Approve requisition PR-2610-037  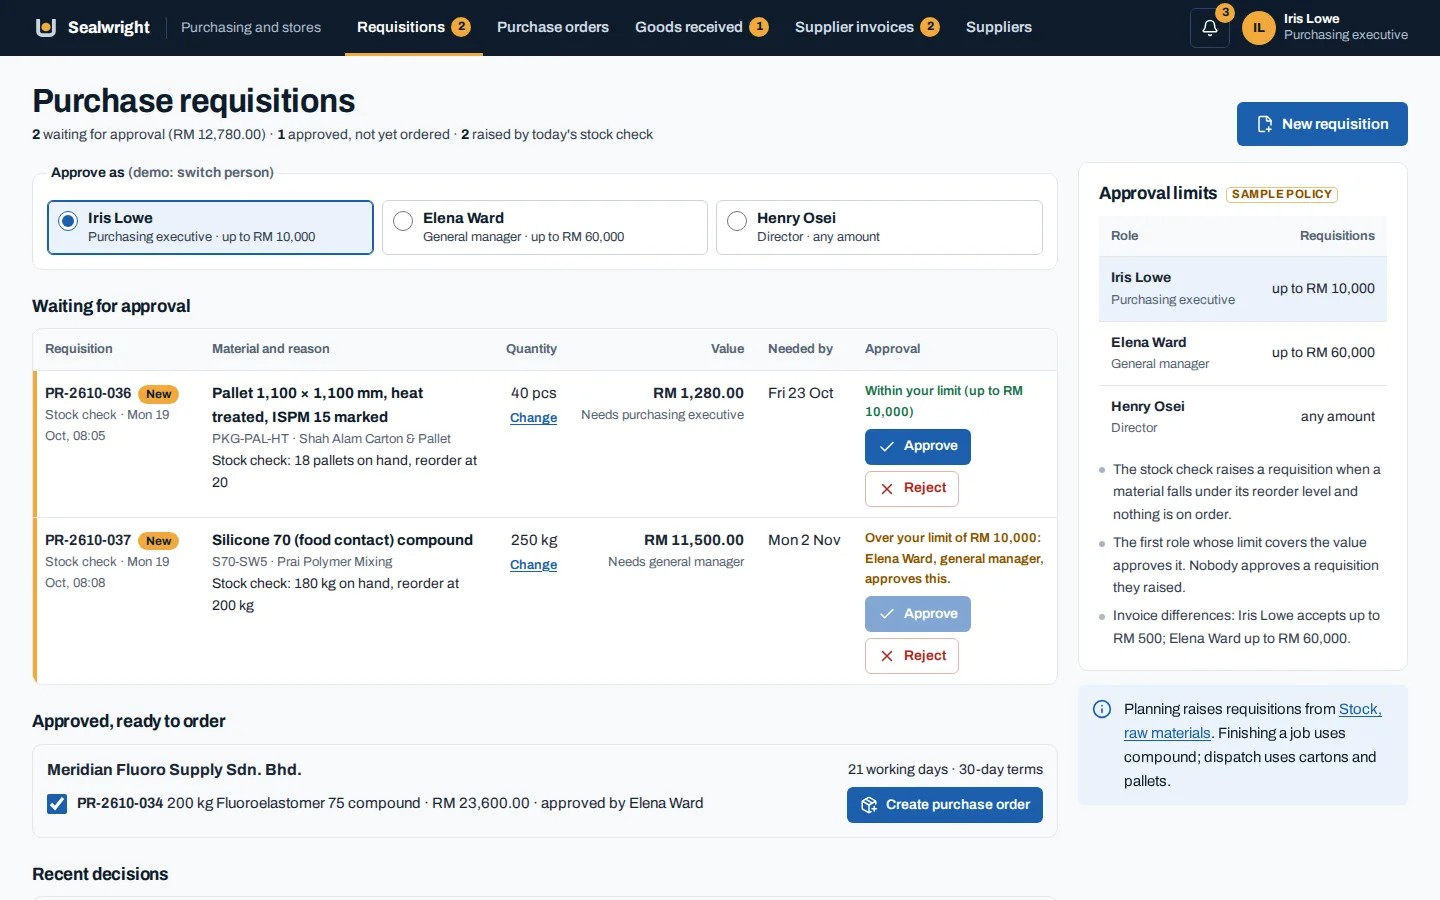(918, 614)
